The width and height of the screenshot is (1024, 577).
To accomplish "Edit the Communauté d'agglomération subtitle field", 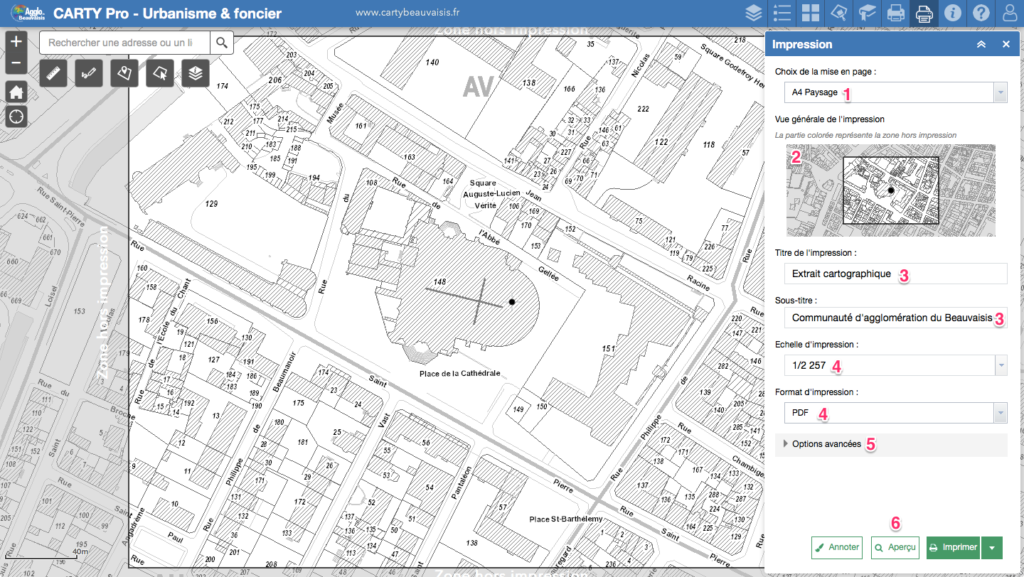I will tap(895, 318).
